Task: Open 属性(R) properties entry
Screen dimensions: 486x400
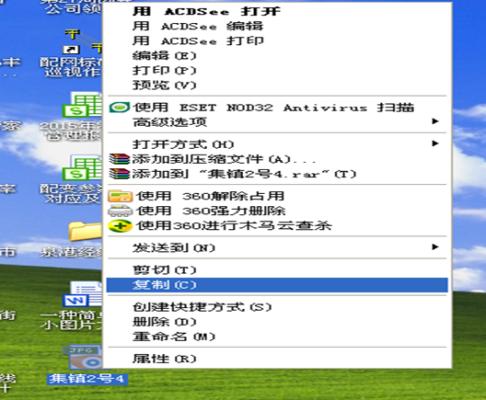Action: pyautogui.click(x=277, y=359)
